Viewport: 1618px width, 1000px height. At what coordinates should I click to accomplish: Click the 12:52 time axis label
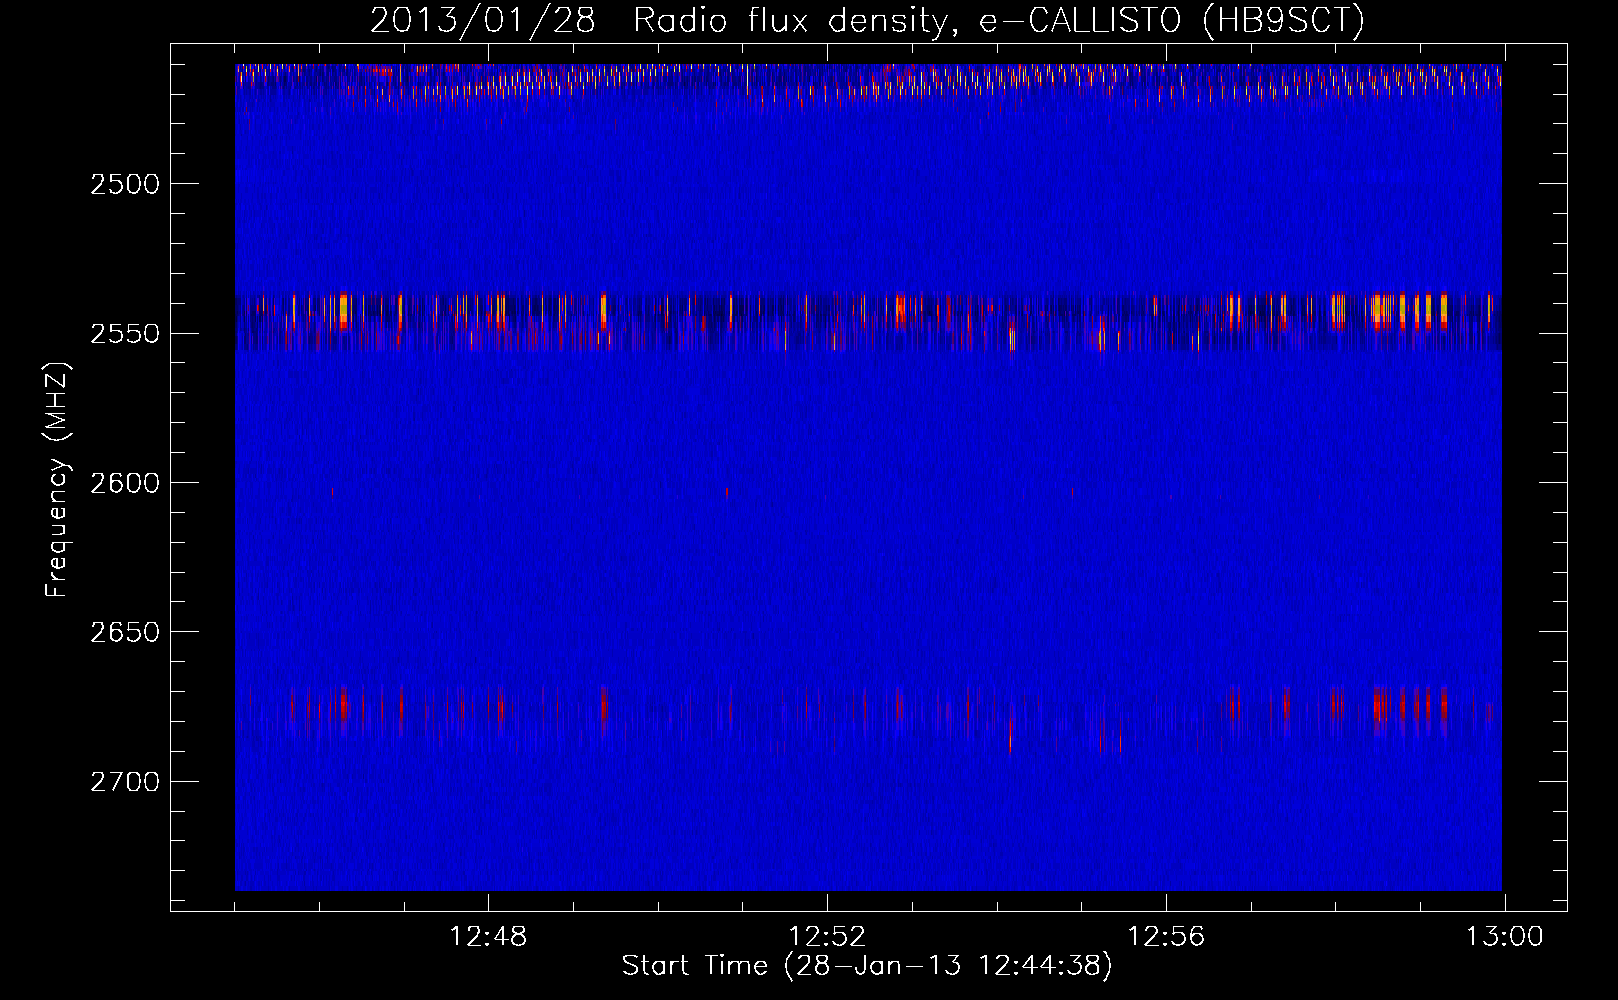827,937
